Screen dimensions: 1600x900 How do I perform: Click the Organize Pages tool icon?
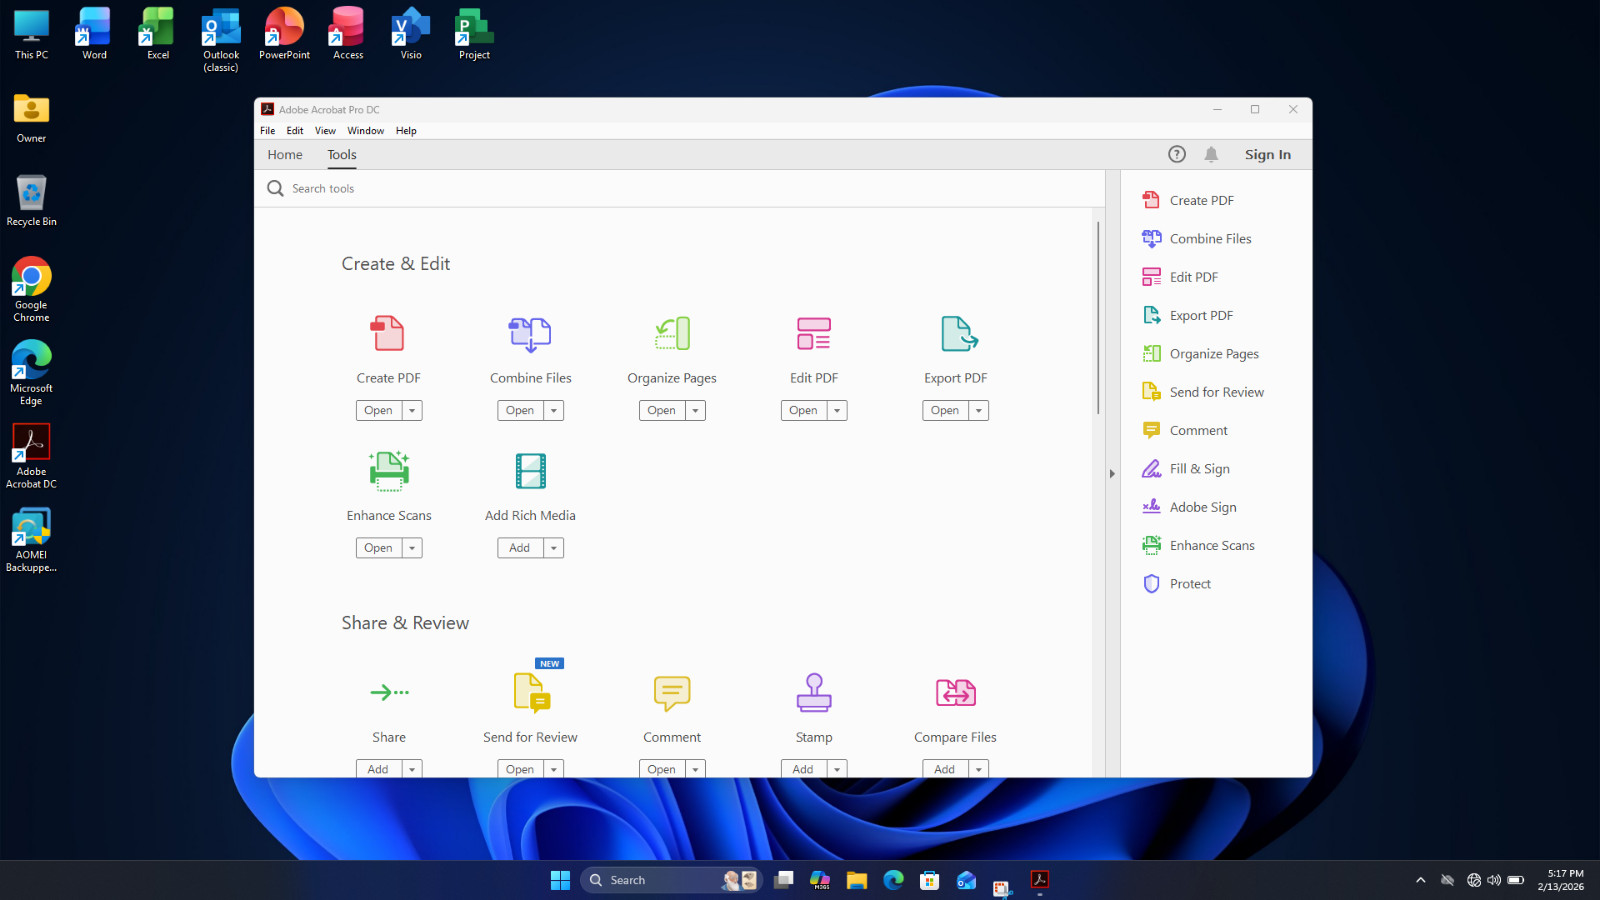click(x=672, y=333)
